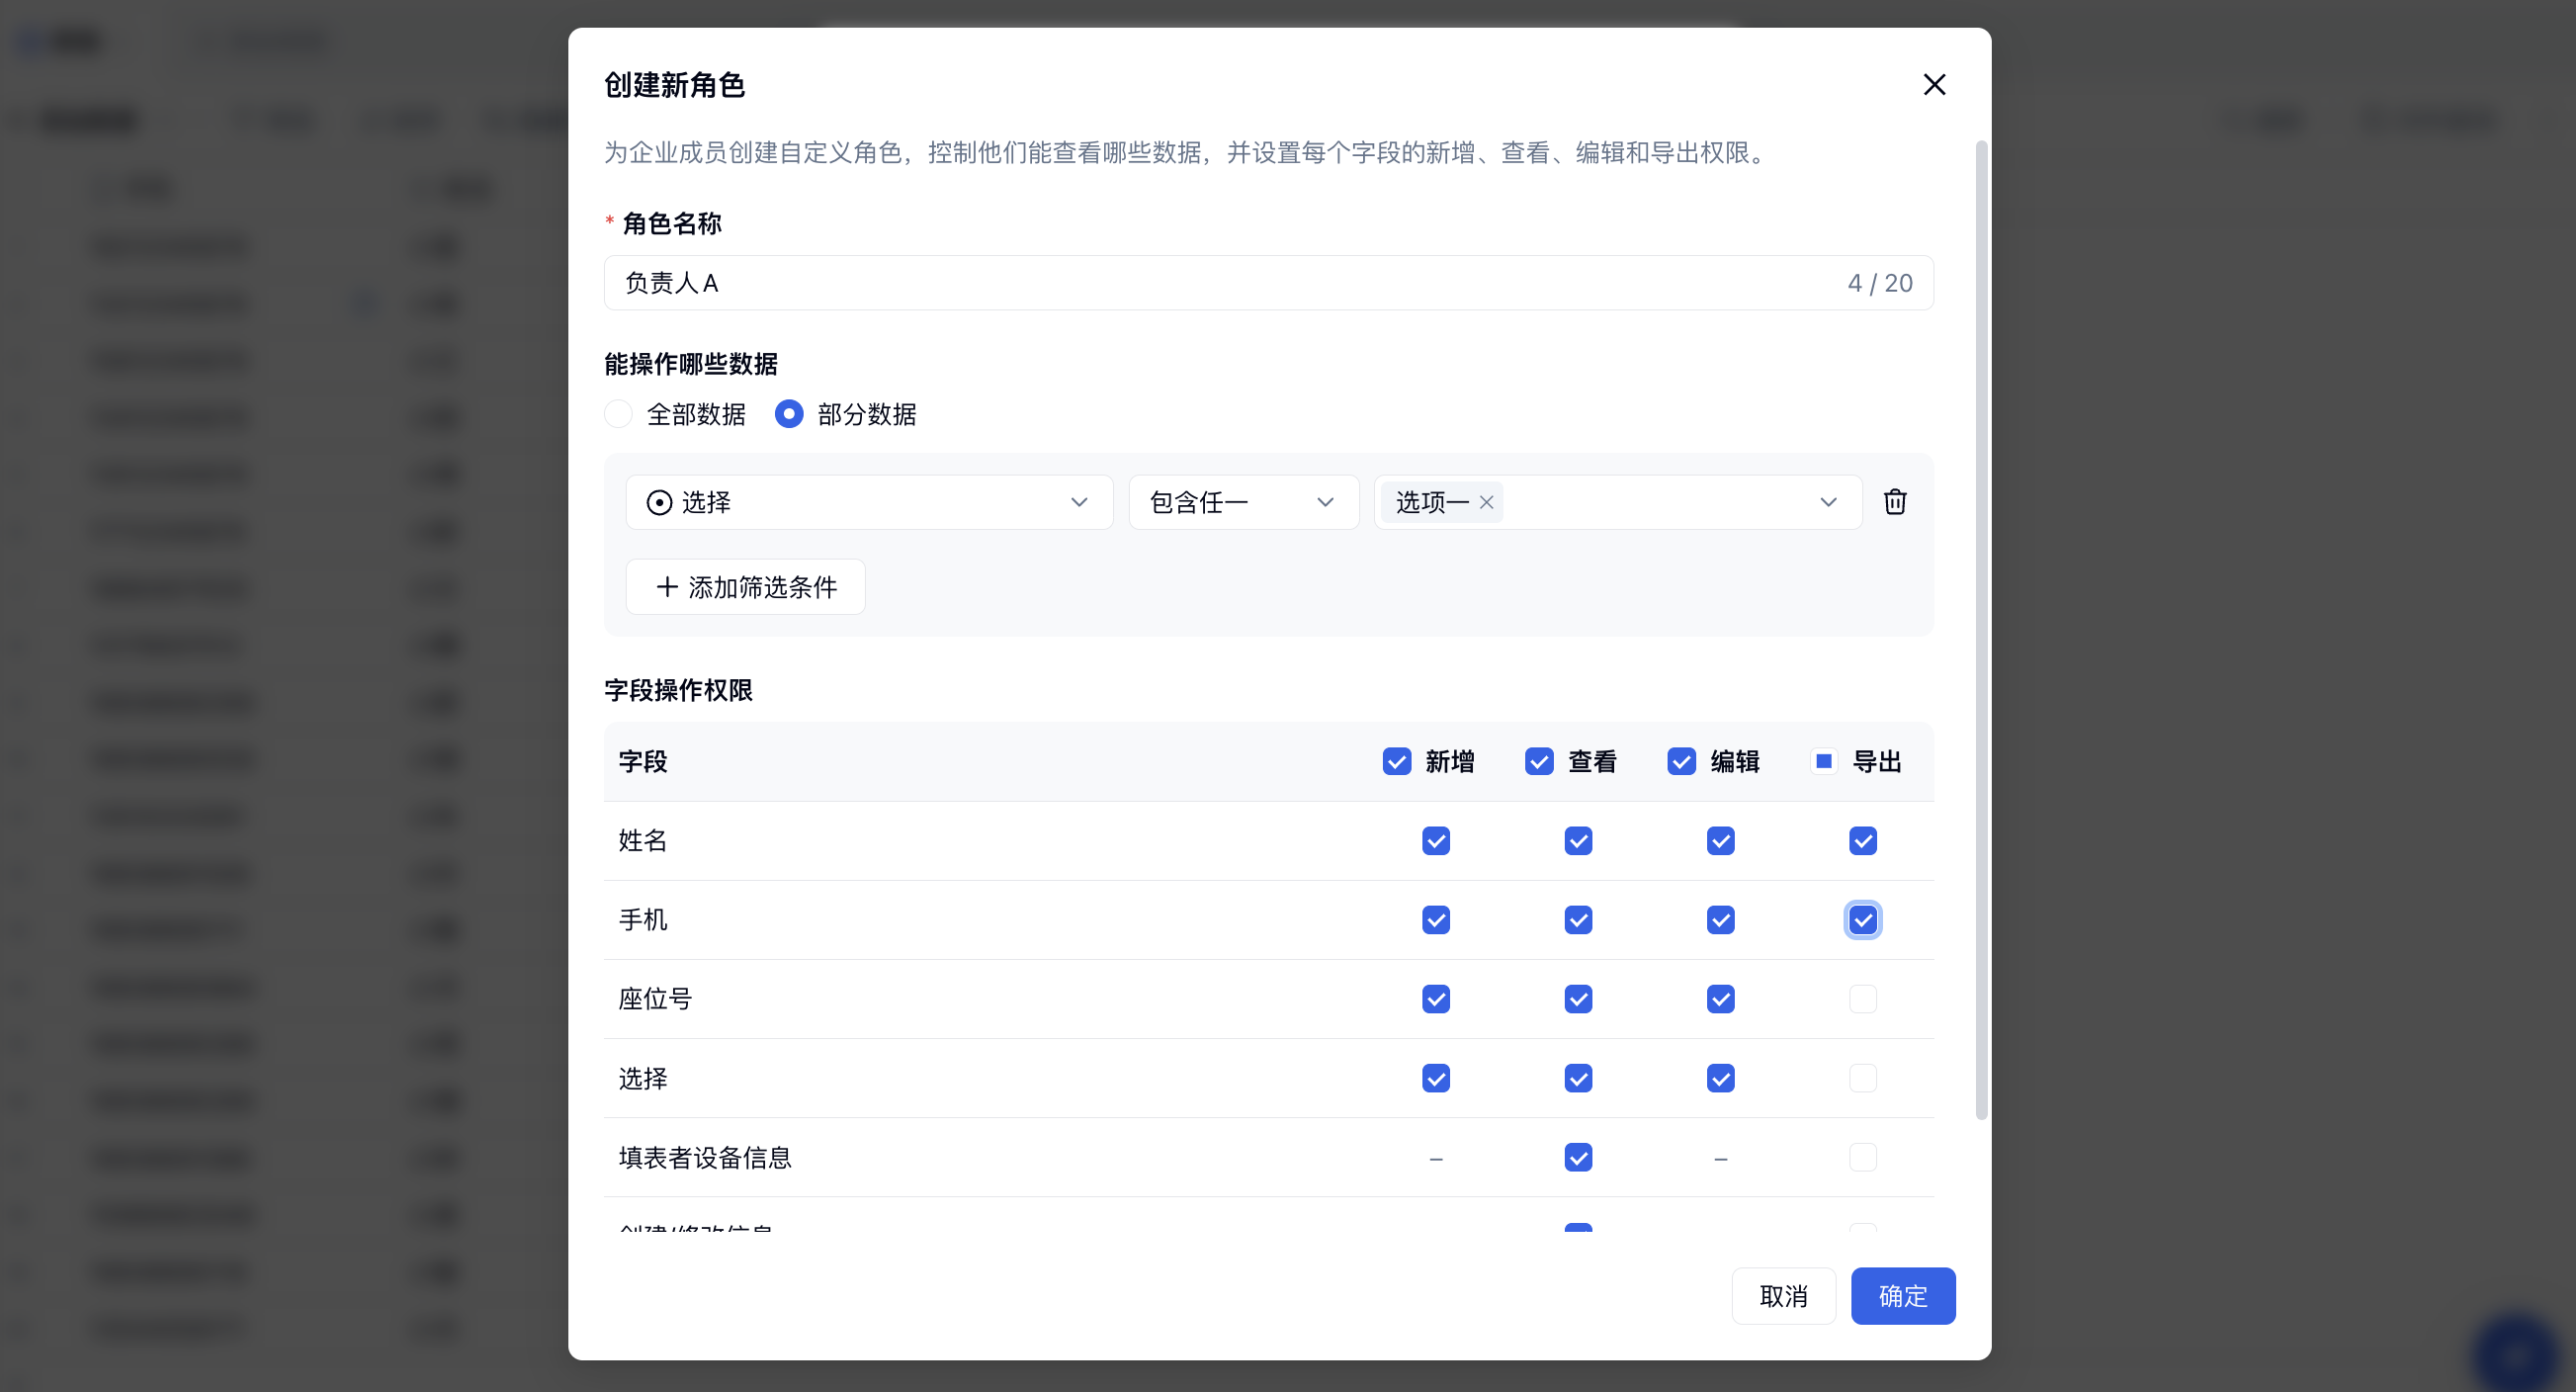
Task: Select the 全部数据 radio option
Action: [x=618, y=414]
